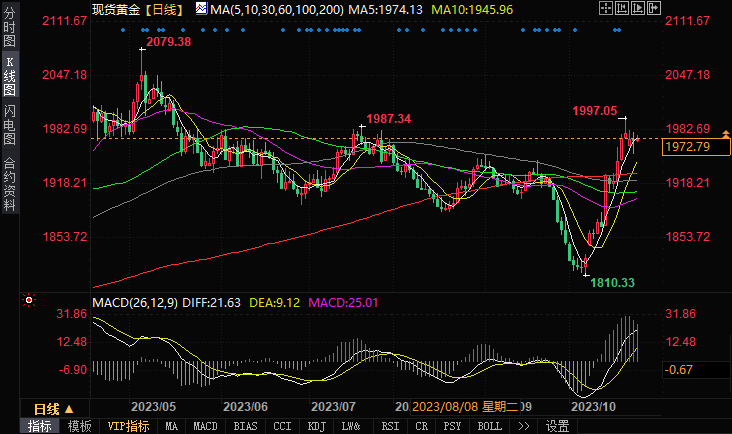Image resolution: width=732 pixels, height=434 pixels.
Task: Click the current price box 1972.79
Action: (696, 147)
